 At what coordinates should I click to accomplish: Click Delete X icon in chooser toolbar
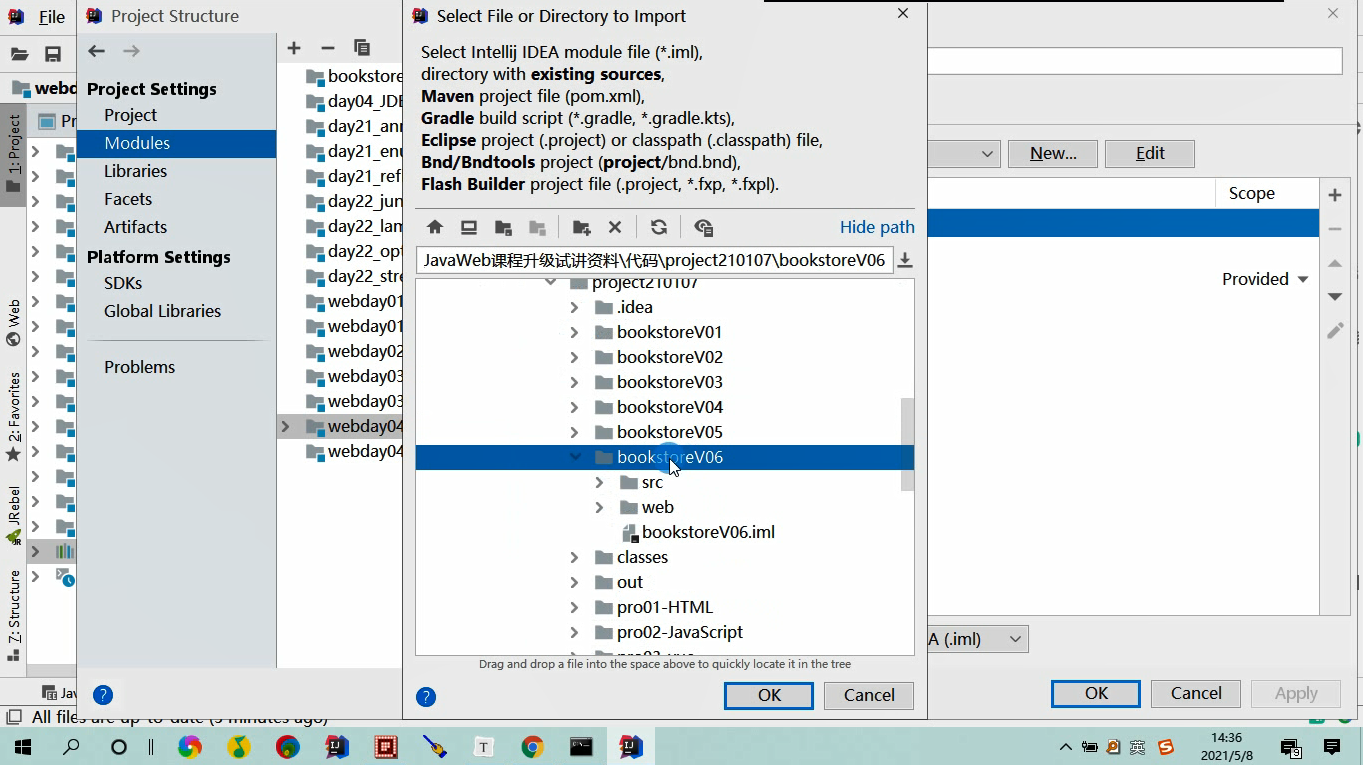click(x=615, y=227)
